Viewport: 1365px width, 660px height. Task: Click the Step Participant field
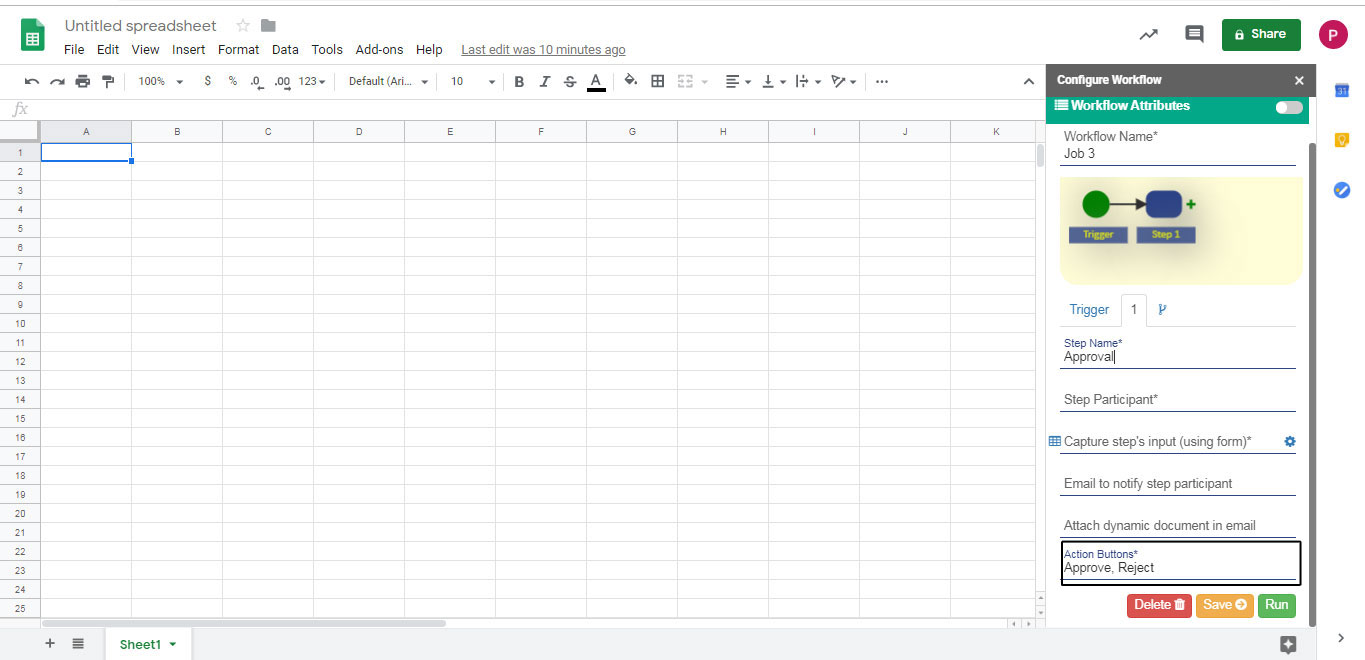(x=1178, y=399)
